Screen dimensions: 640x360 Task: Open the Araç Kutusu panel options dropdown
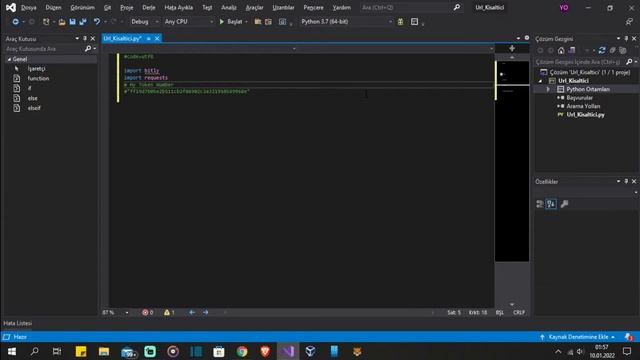pyautogui.click(x=77, y=38)
